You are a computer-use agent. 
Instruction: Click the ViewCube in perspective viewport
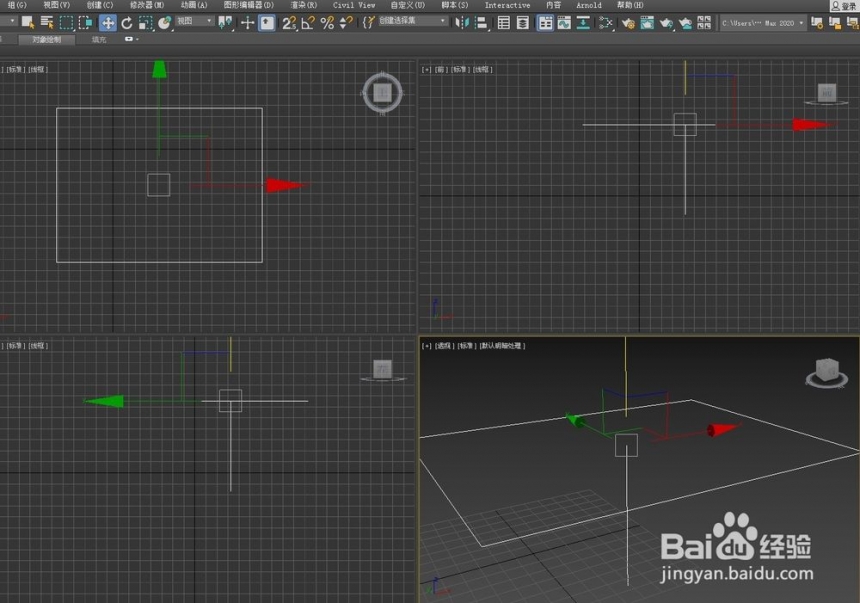[827, 373]
